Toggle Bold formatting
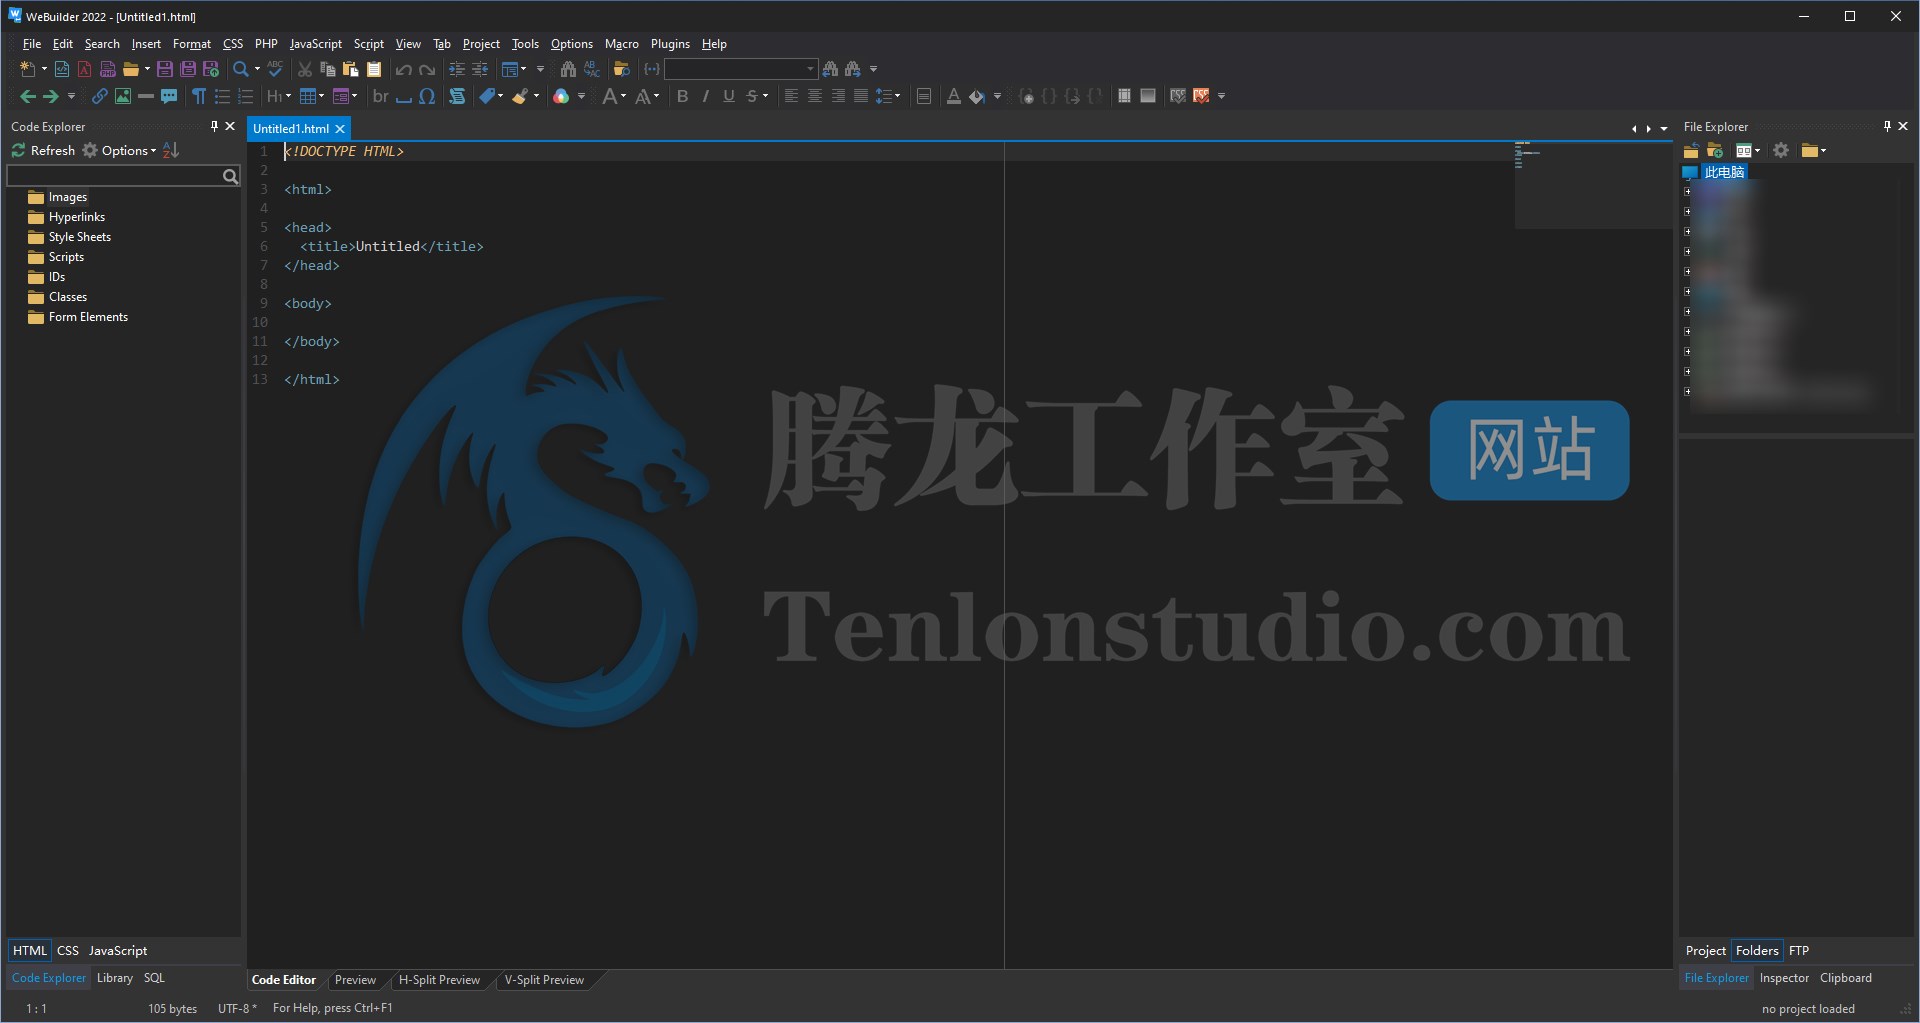1920x1023 pixels. (x=683, y=96)
